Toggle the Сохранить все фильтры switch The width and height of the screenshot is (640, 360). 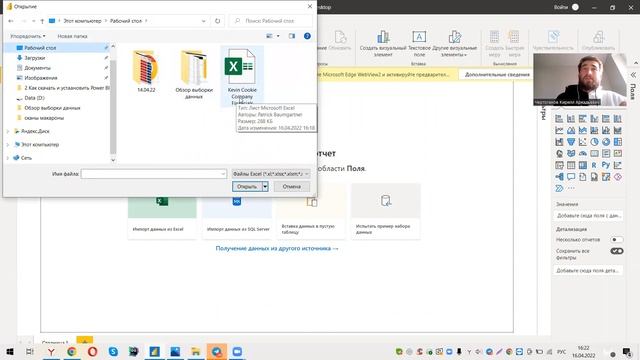point(617,251)
